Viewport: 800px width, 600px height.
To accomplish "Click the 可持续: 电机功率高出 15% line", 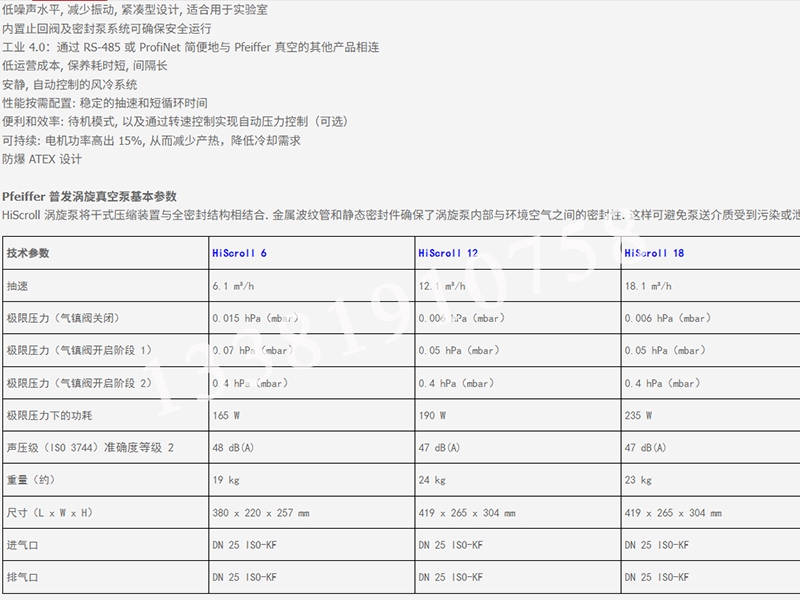I will [152, 140].
